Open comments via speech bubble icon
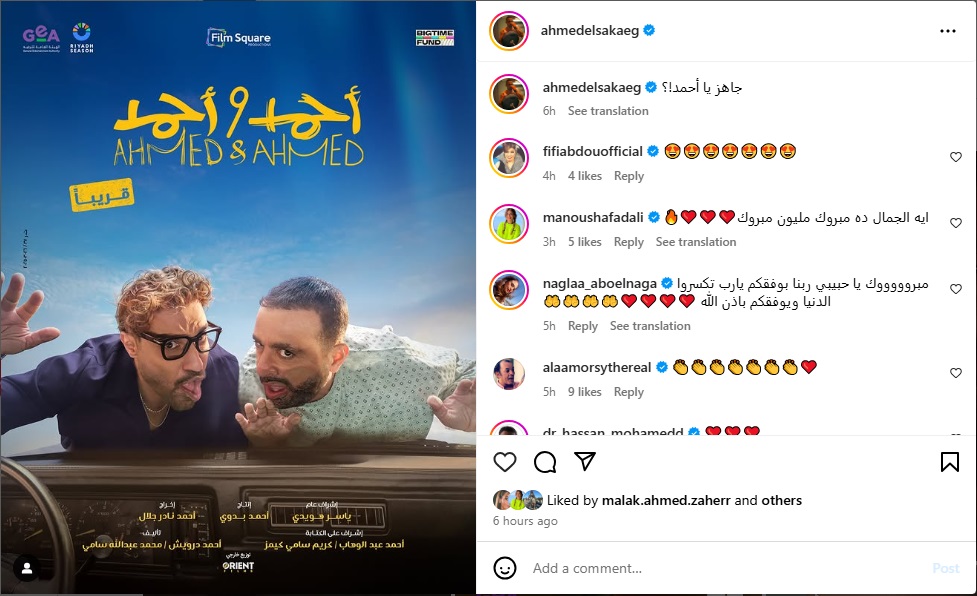 click(545, 462)
